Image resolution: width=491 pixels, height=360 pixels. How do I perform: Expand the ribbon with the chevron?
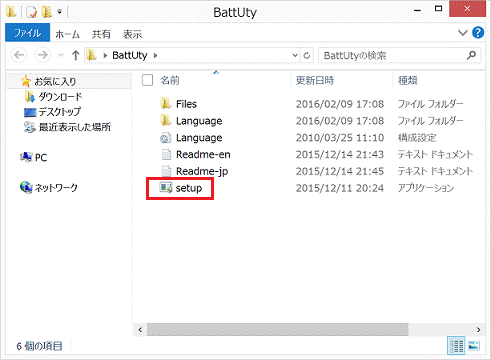pos(463,33)
